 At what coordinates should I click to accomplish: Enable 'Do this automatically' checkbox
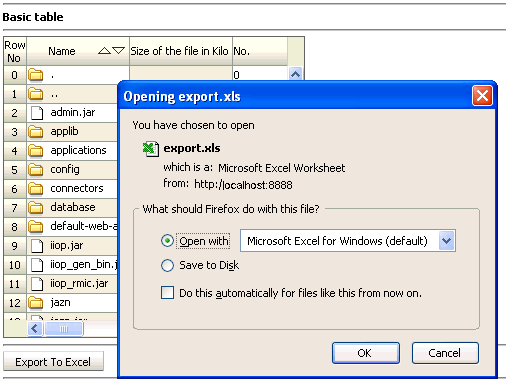pos(167,293)
